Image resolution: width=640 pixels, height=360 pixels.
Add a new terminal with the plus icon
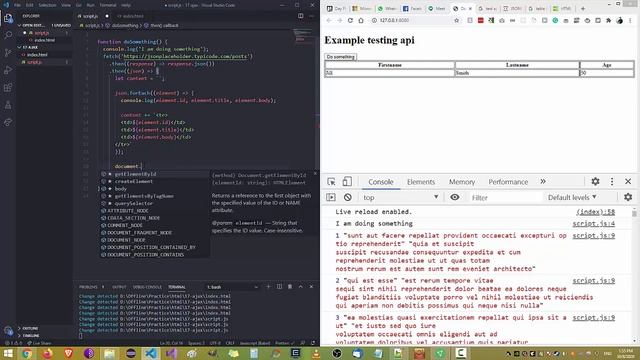click(268, 287)
